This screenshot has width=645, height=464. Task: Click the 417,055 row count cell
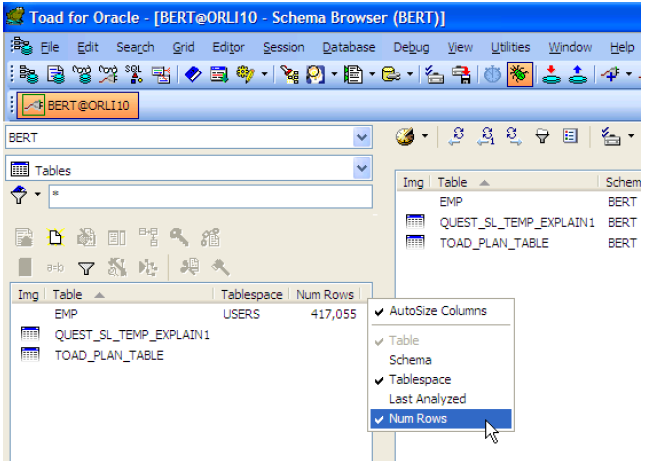coord(334,314)
